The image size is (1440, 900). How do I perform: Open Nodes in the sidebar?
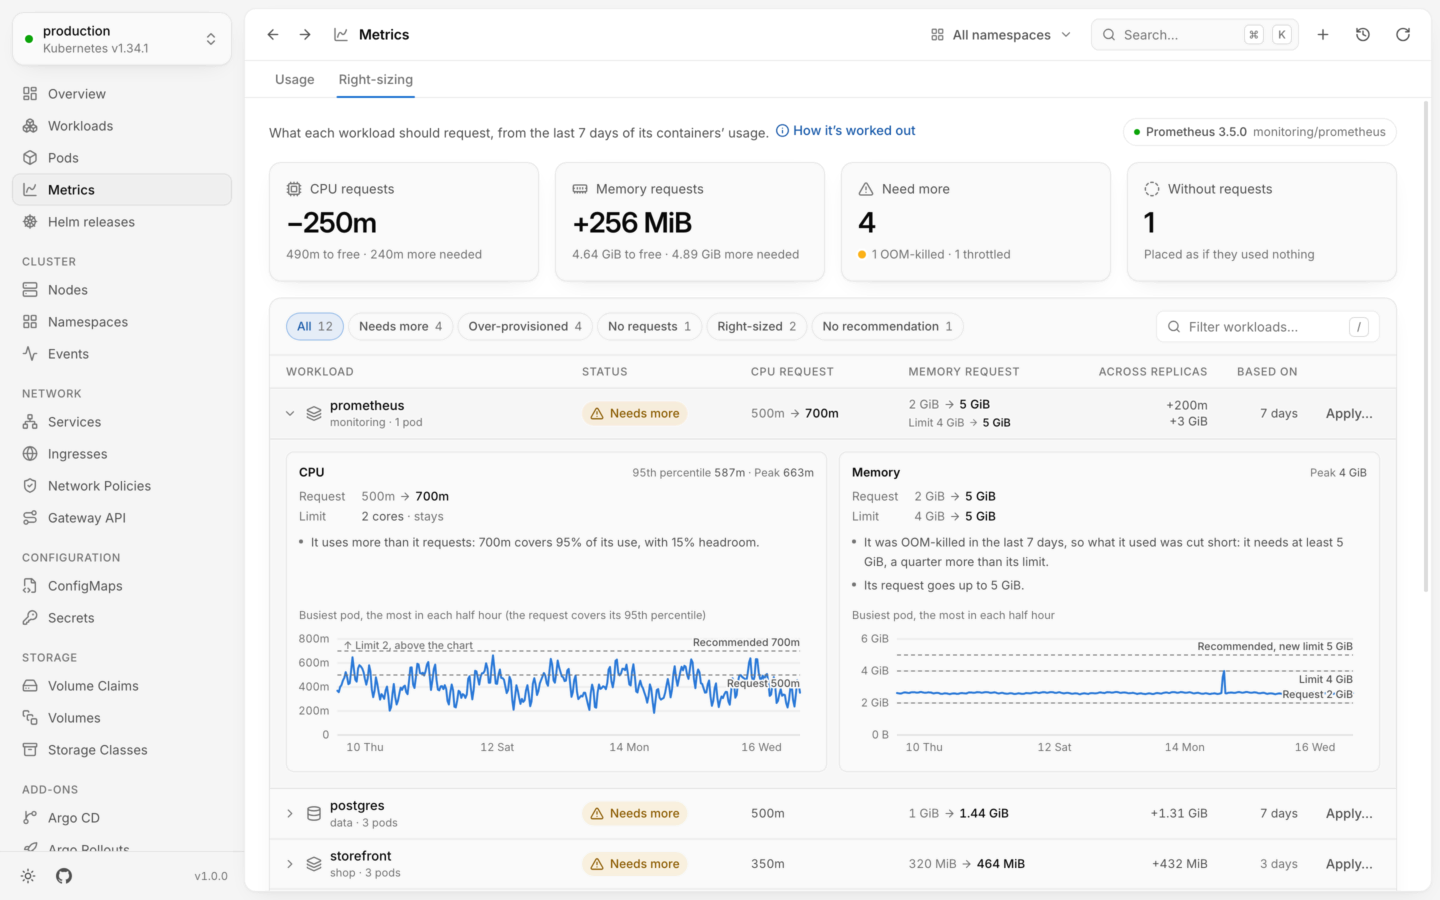[x=122, y=290]
